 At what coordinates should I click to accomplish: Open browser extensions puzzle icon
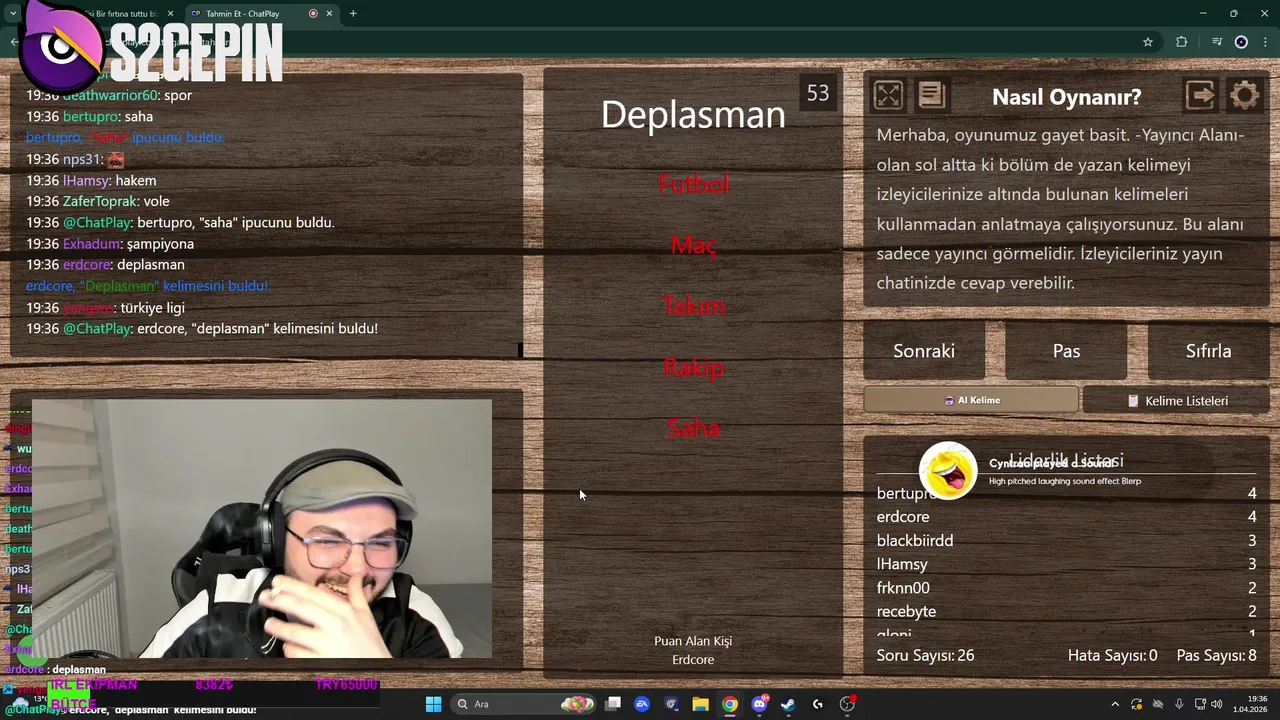[1182, 42]
